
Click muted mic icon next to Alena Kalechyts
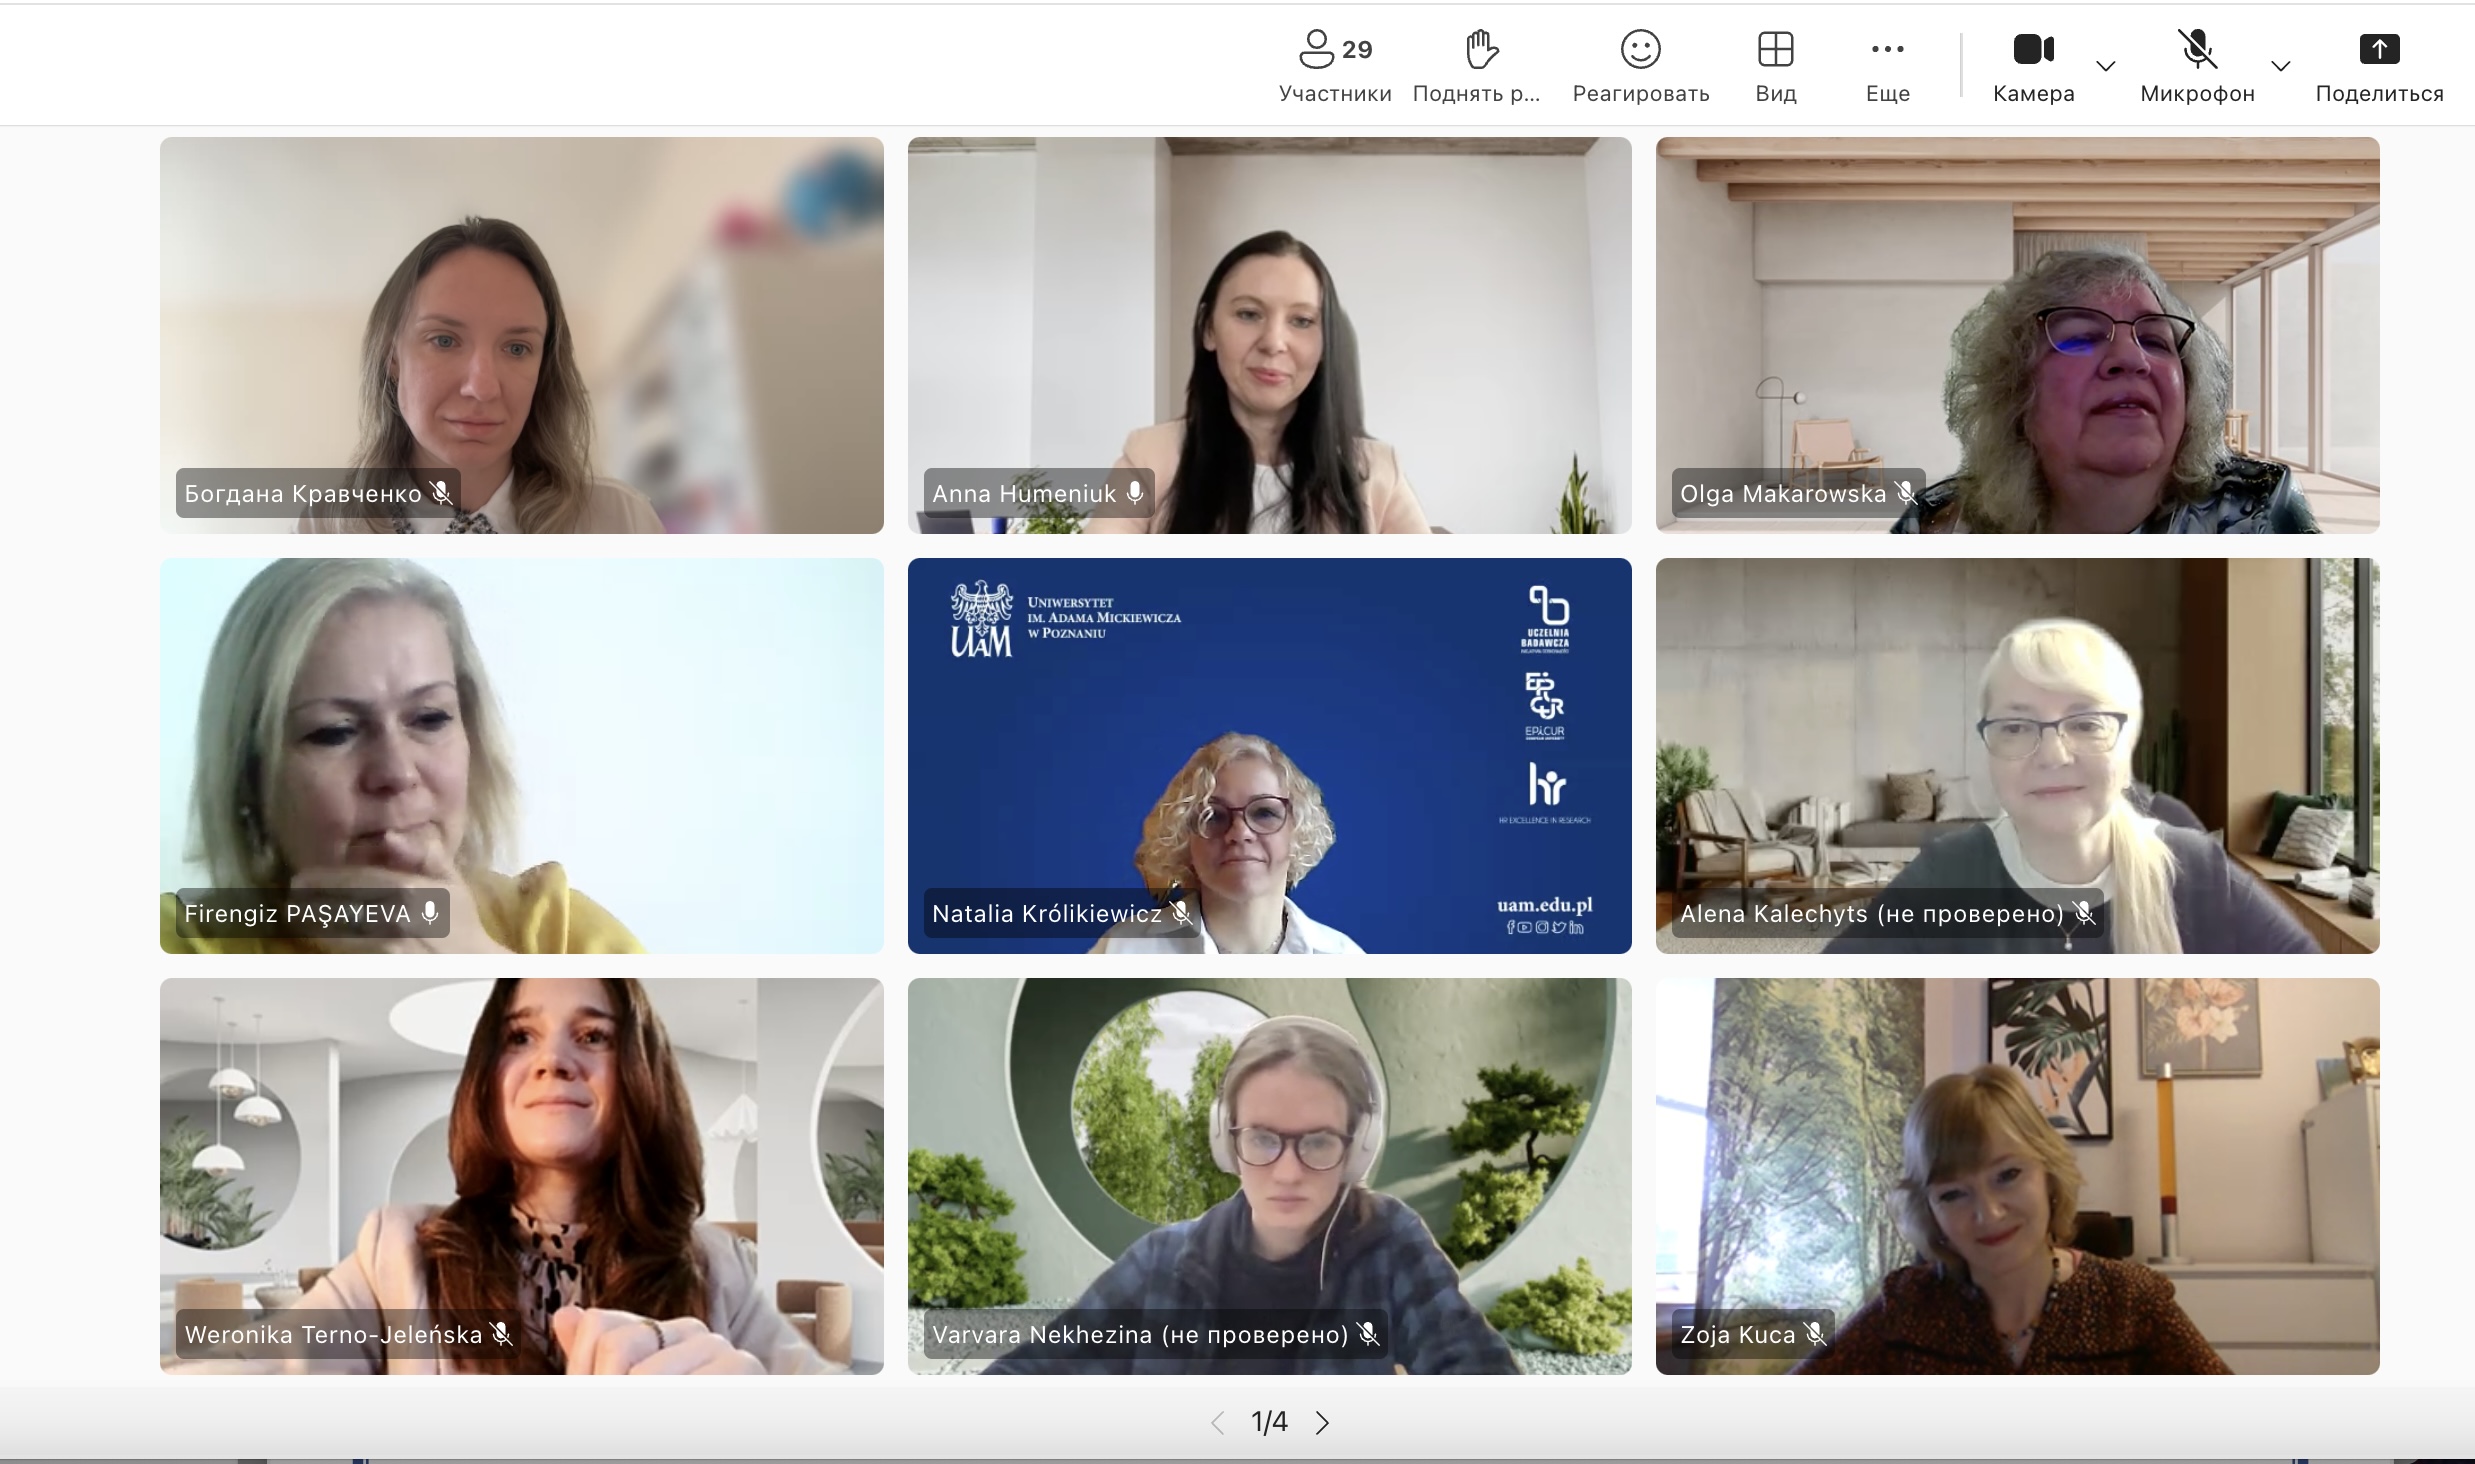2084,913
